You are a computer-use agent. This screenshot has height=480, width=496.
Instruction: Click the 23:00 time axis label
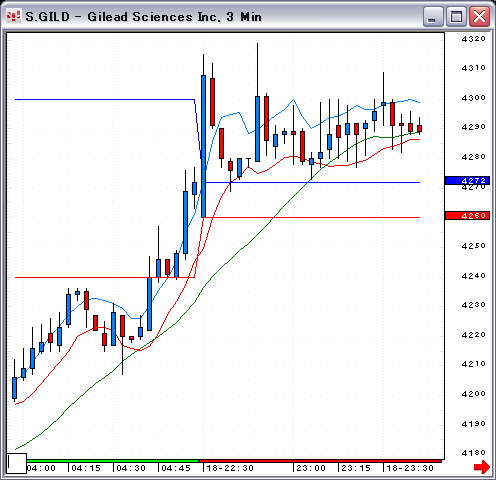311,468
